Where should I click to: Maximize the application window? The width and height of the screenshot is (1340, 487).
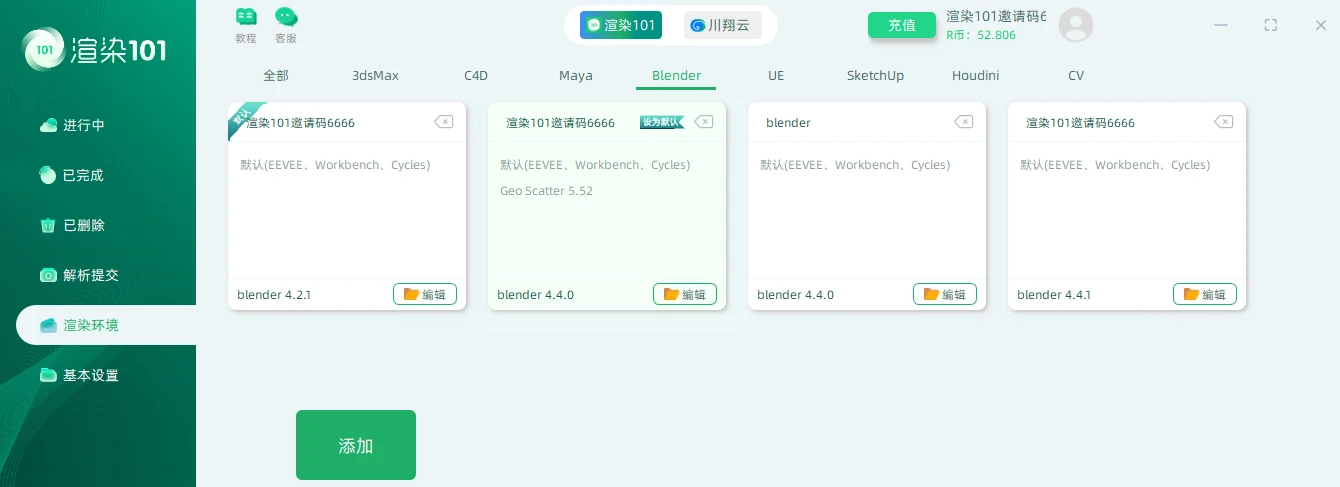click(x=1271, y=25)
